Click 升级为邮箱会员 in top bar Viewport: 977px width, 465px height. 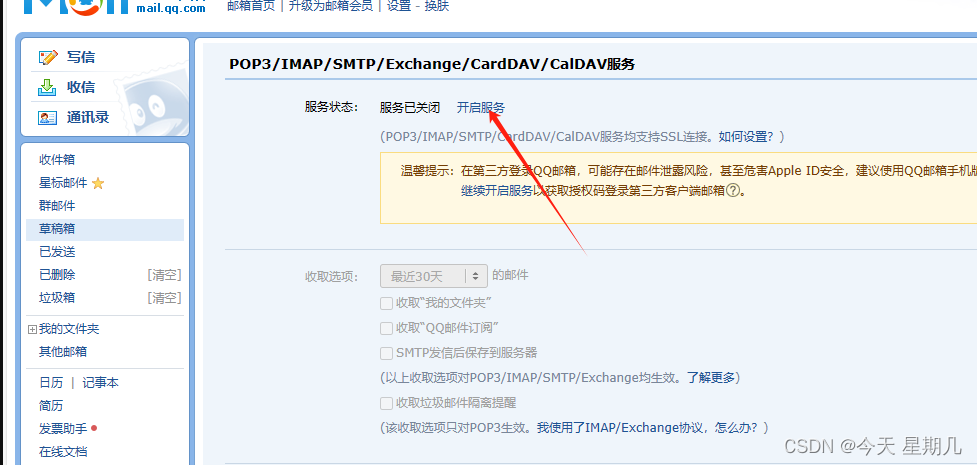coord(331,6)
